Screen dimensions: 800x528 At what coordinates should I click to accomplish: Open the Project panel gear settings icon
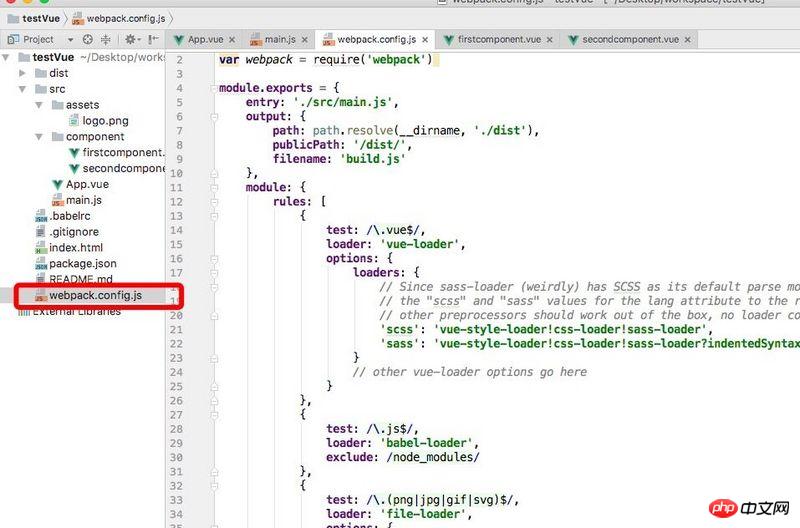[131, 39]
